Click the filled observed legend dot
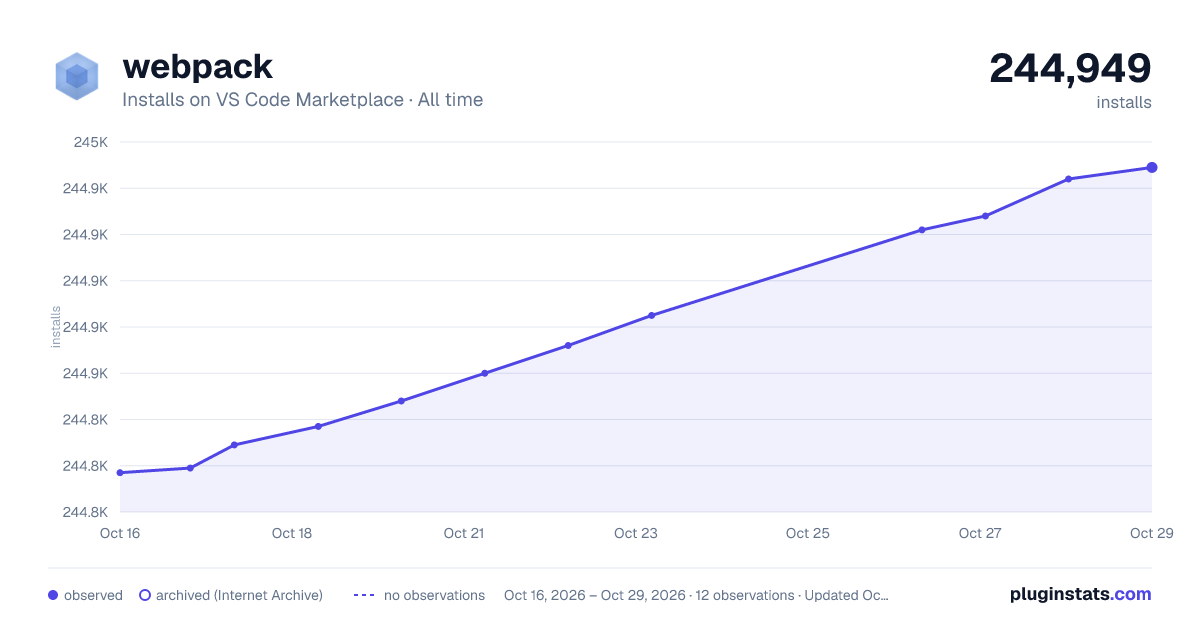This screenshot has width=1200, height=630. coord(53,595)
